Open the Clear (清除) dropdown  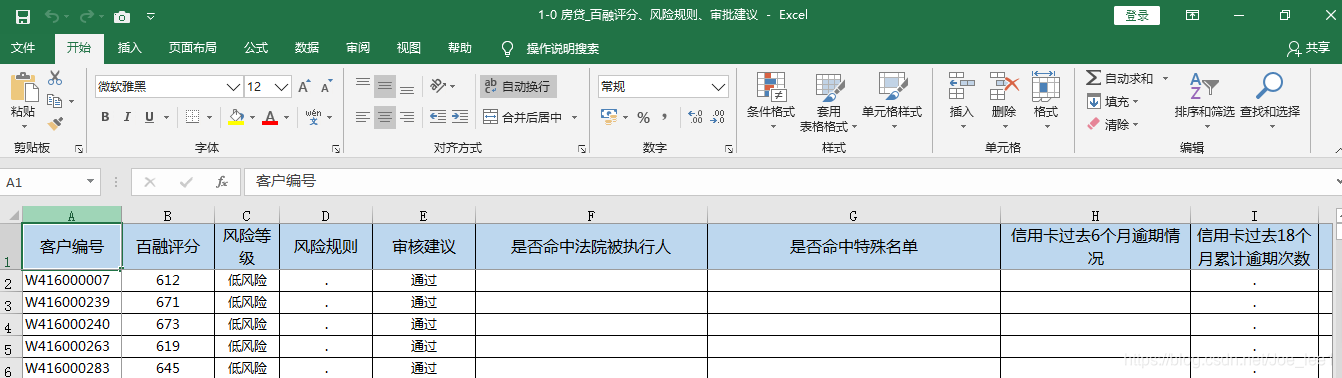pyautogui.click(x=1114, y=124)
